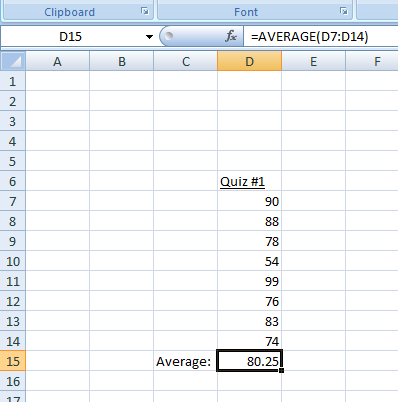Select row 10 header
The height and width of the screenshot is (402, 398).
13,261
